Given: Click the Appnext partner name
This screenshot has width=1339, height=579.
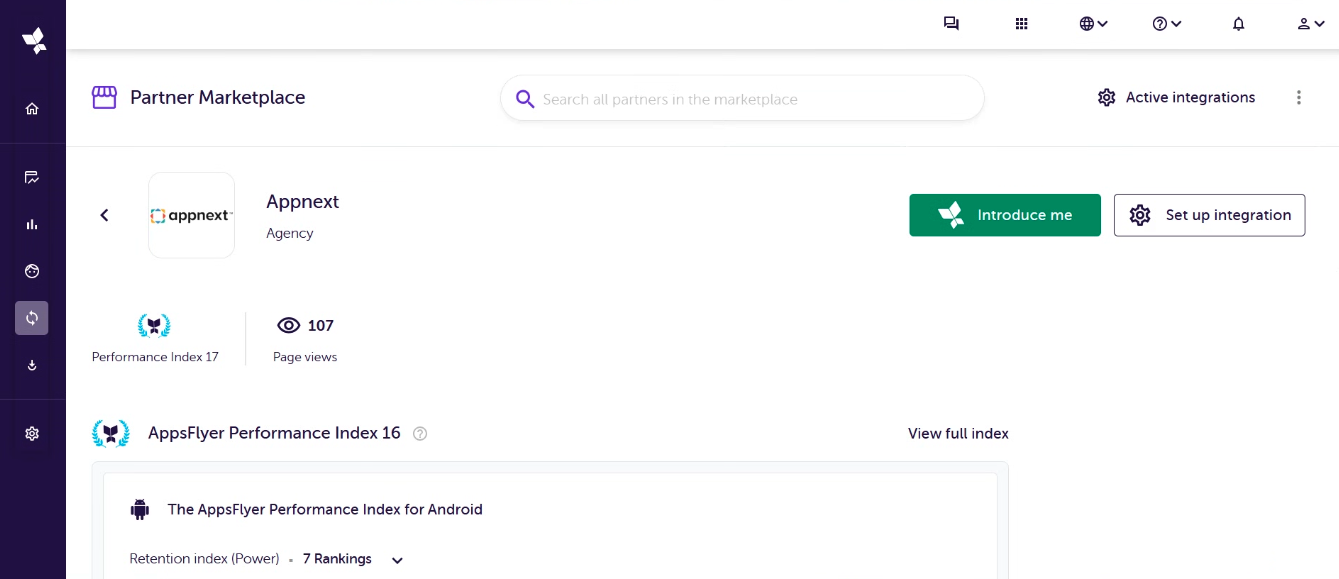Looking at the screenshot, I should click(302, 201).
